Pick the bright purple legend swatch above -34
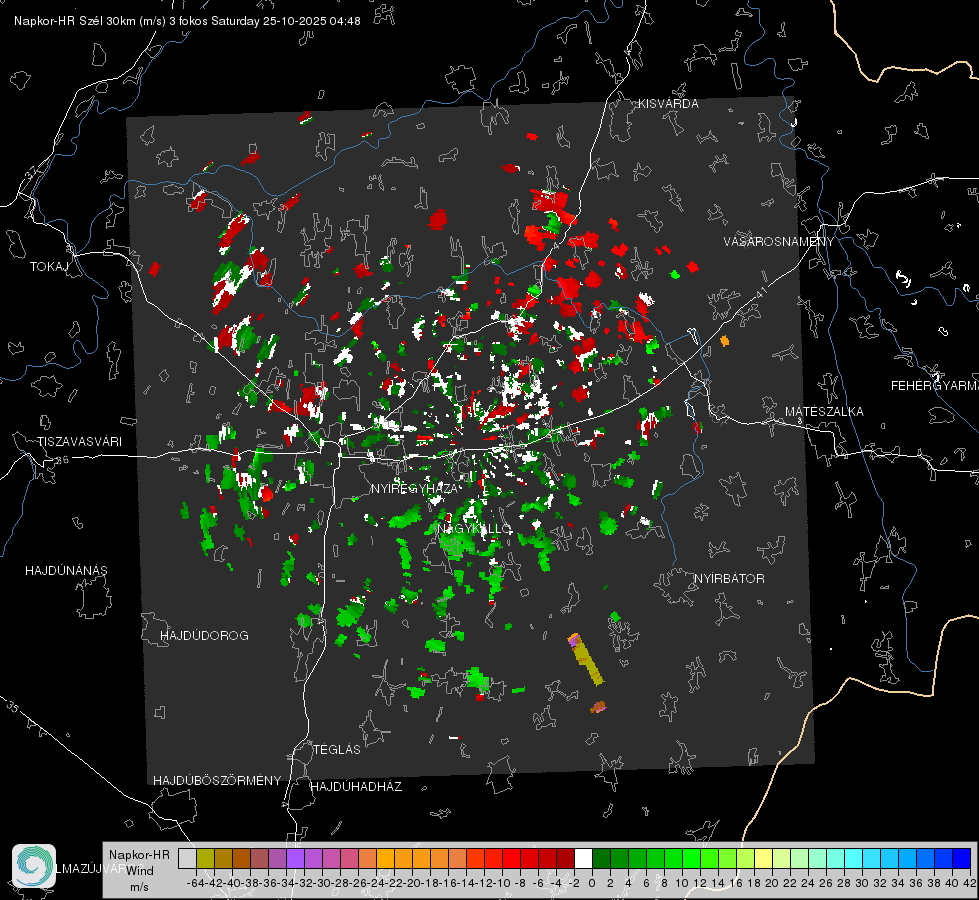This screenshot has height=900, width=979. 295,858
